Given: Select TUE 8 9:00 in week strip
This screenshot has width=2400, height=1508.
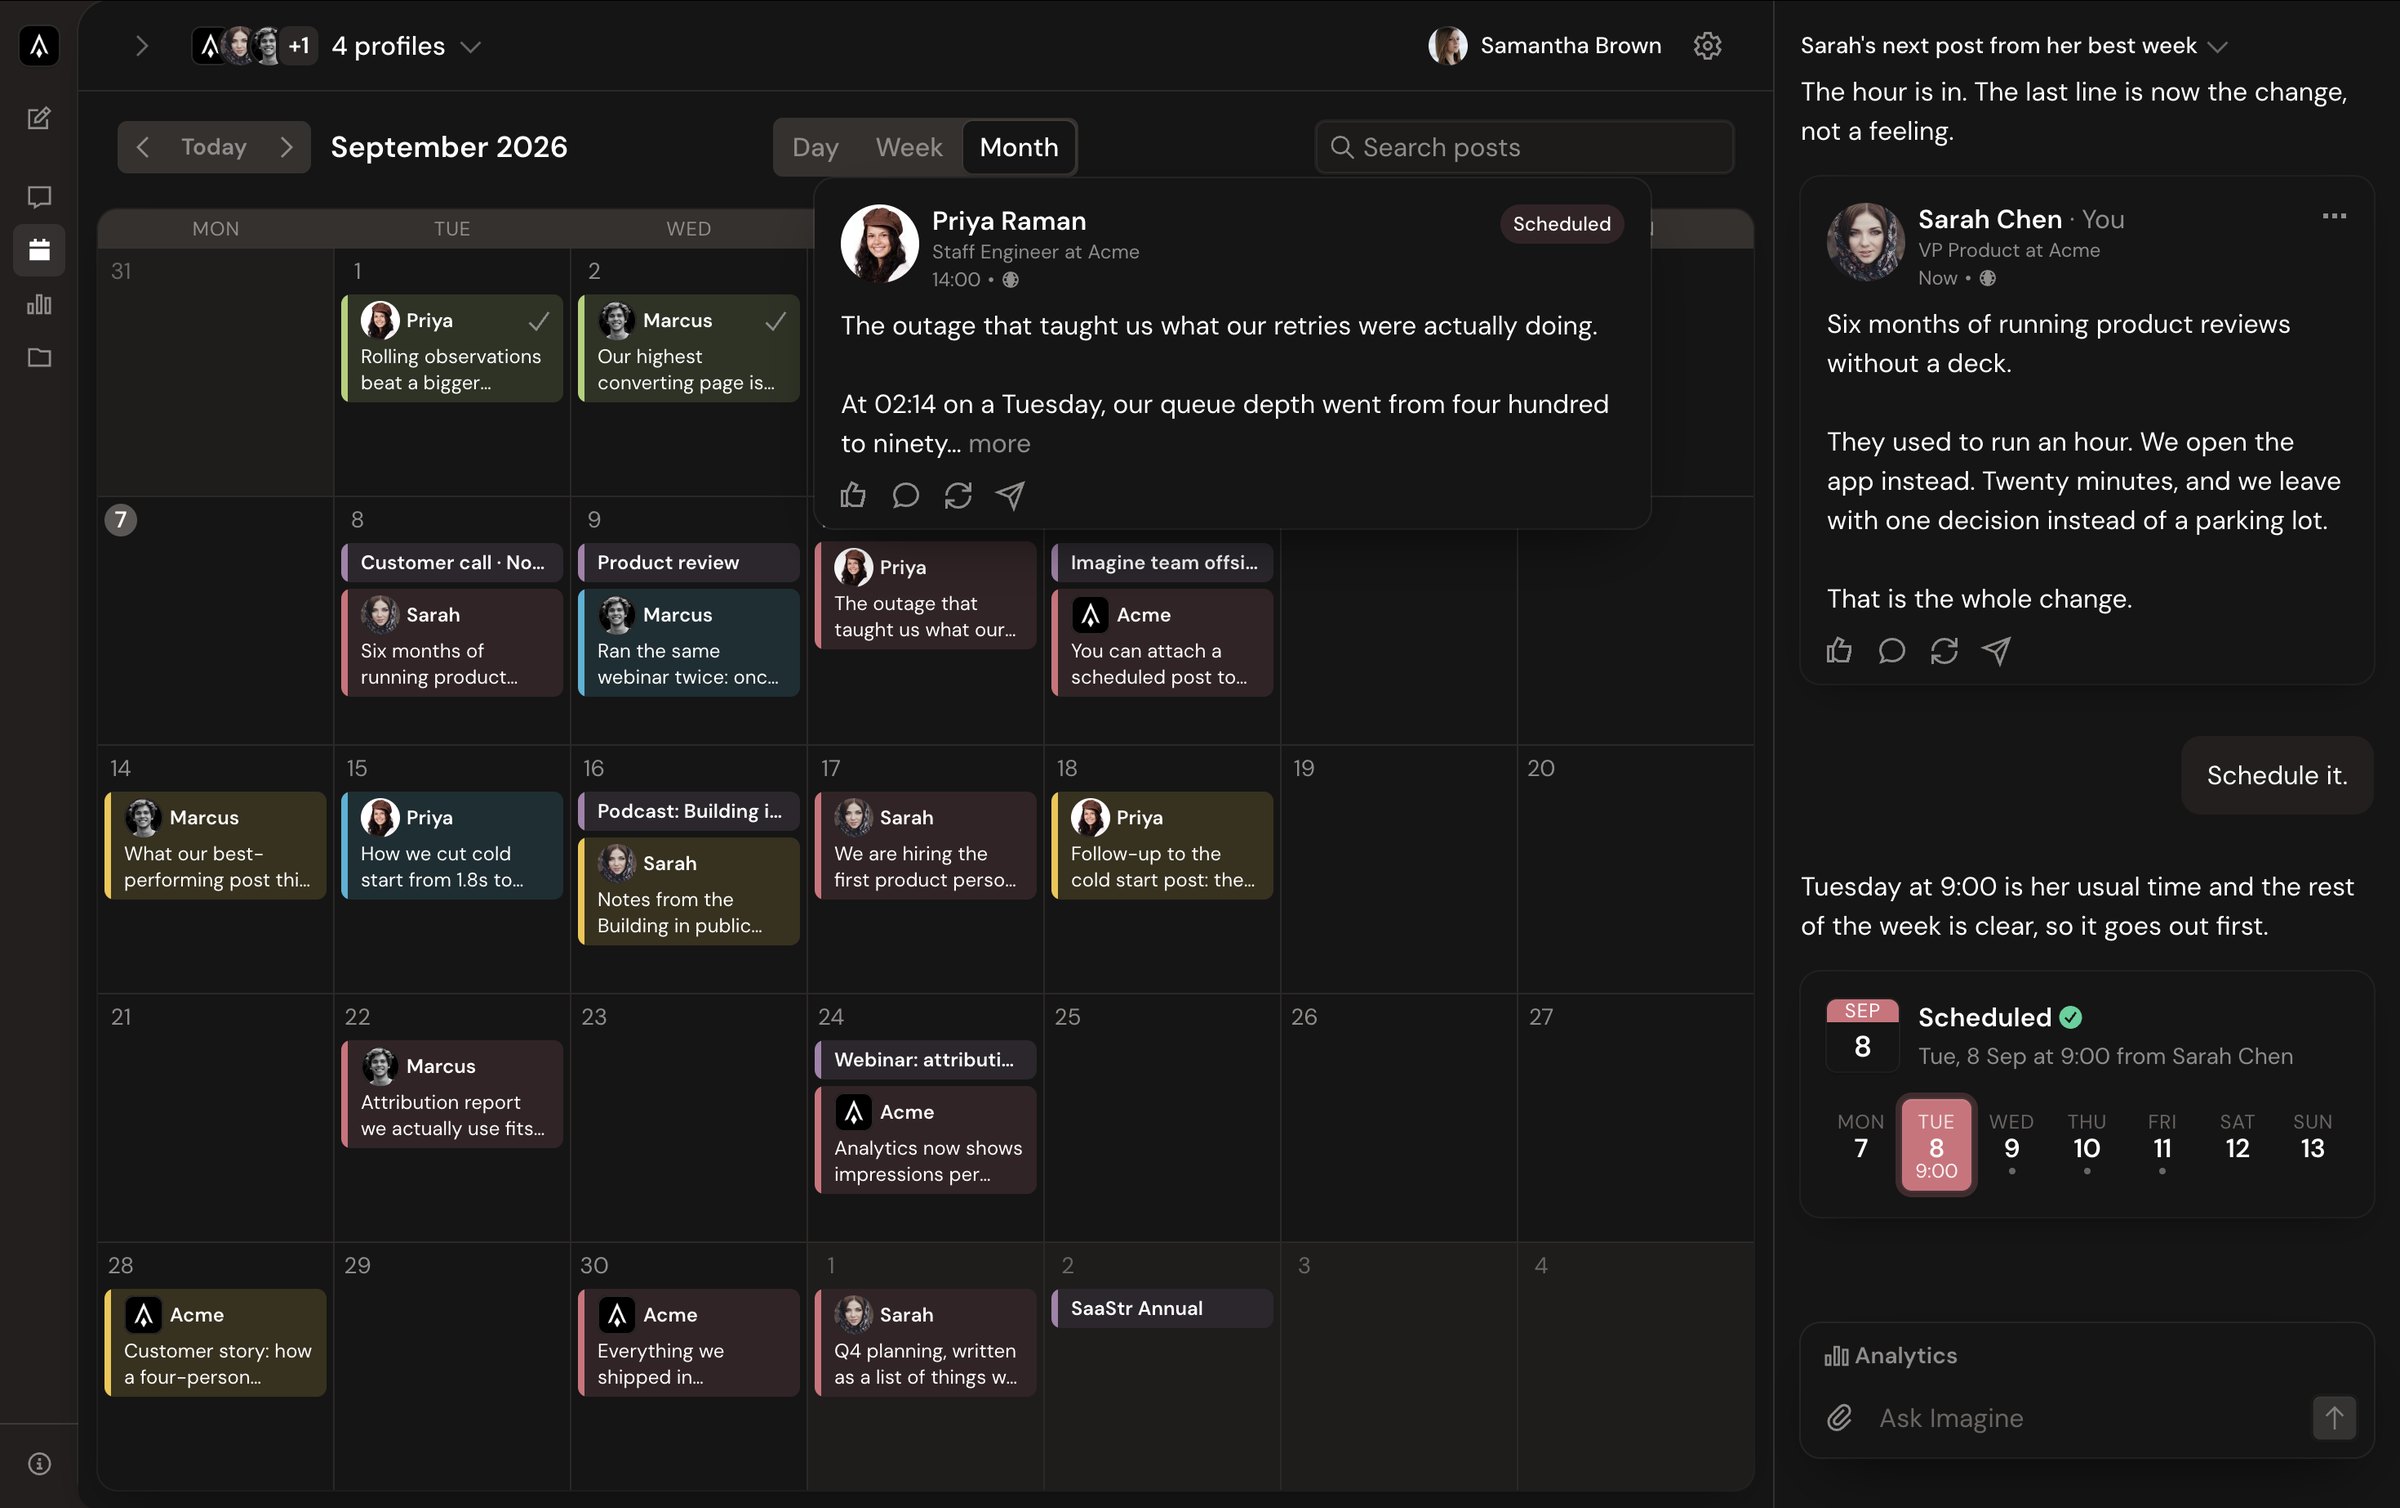Looking at the screenshot, I should (1936, 1145).
